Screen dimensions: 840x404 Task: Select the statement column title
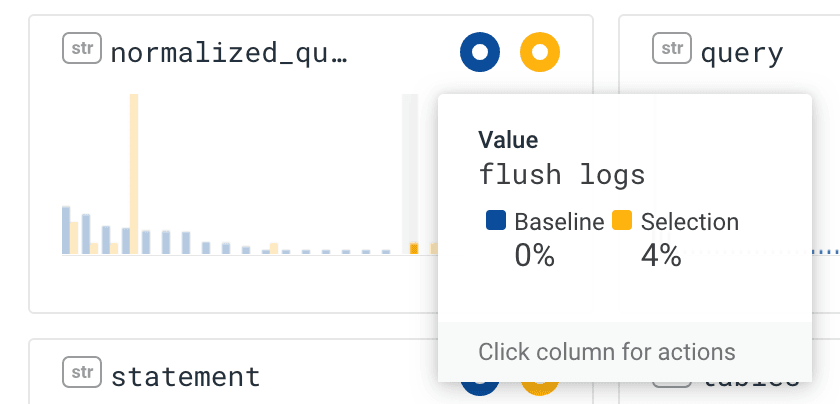pos(185,376)
